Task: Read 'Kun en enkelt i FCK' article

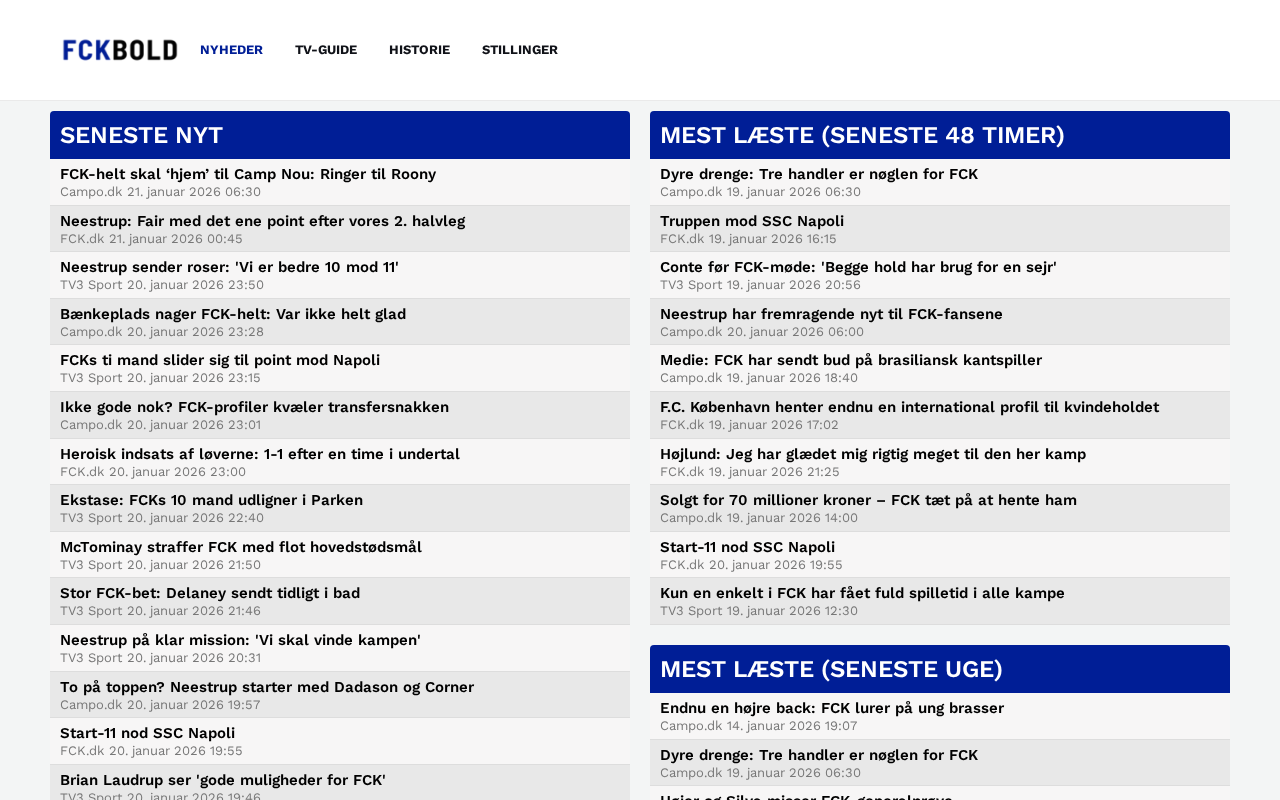Action: [x=862, y=593]
